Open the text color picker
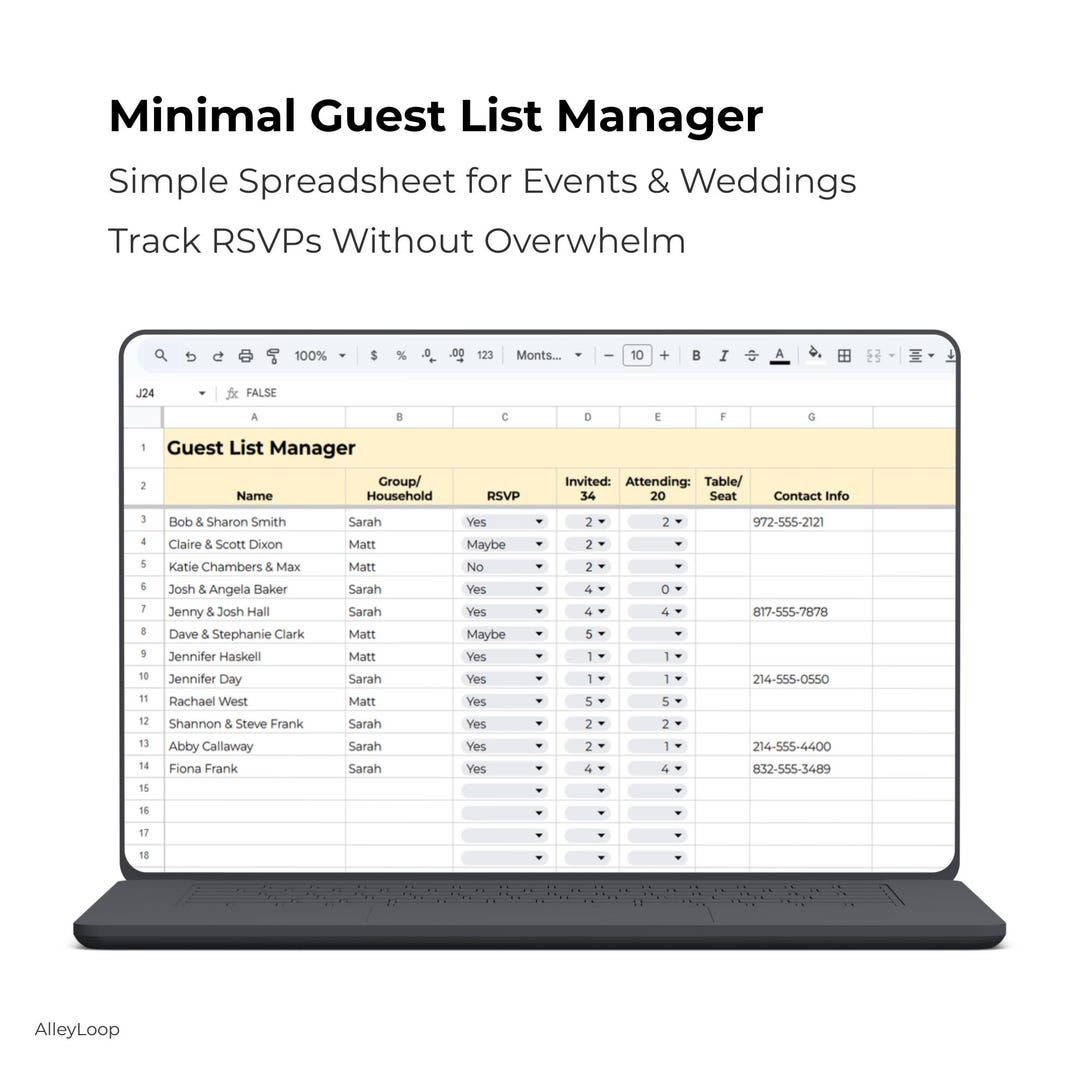Viewport: 1080px width, 1080px height. click(779, 355)
